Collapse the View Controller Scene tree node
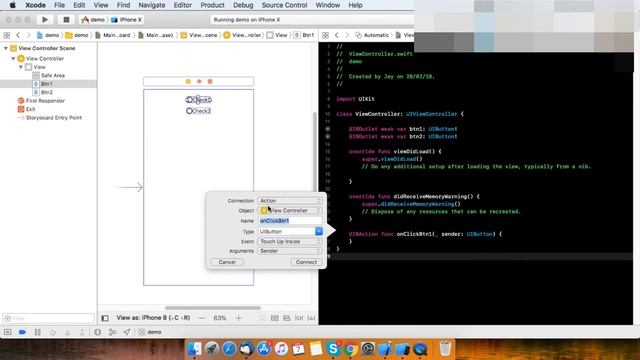 pyautogui.click(x=6, y=48)
